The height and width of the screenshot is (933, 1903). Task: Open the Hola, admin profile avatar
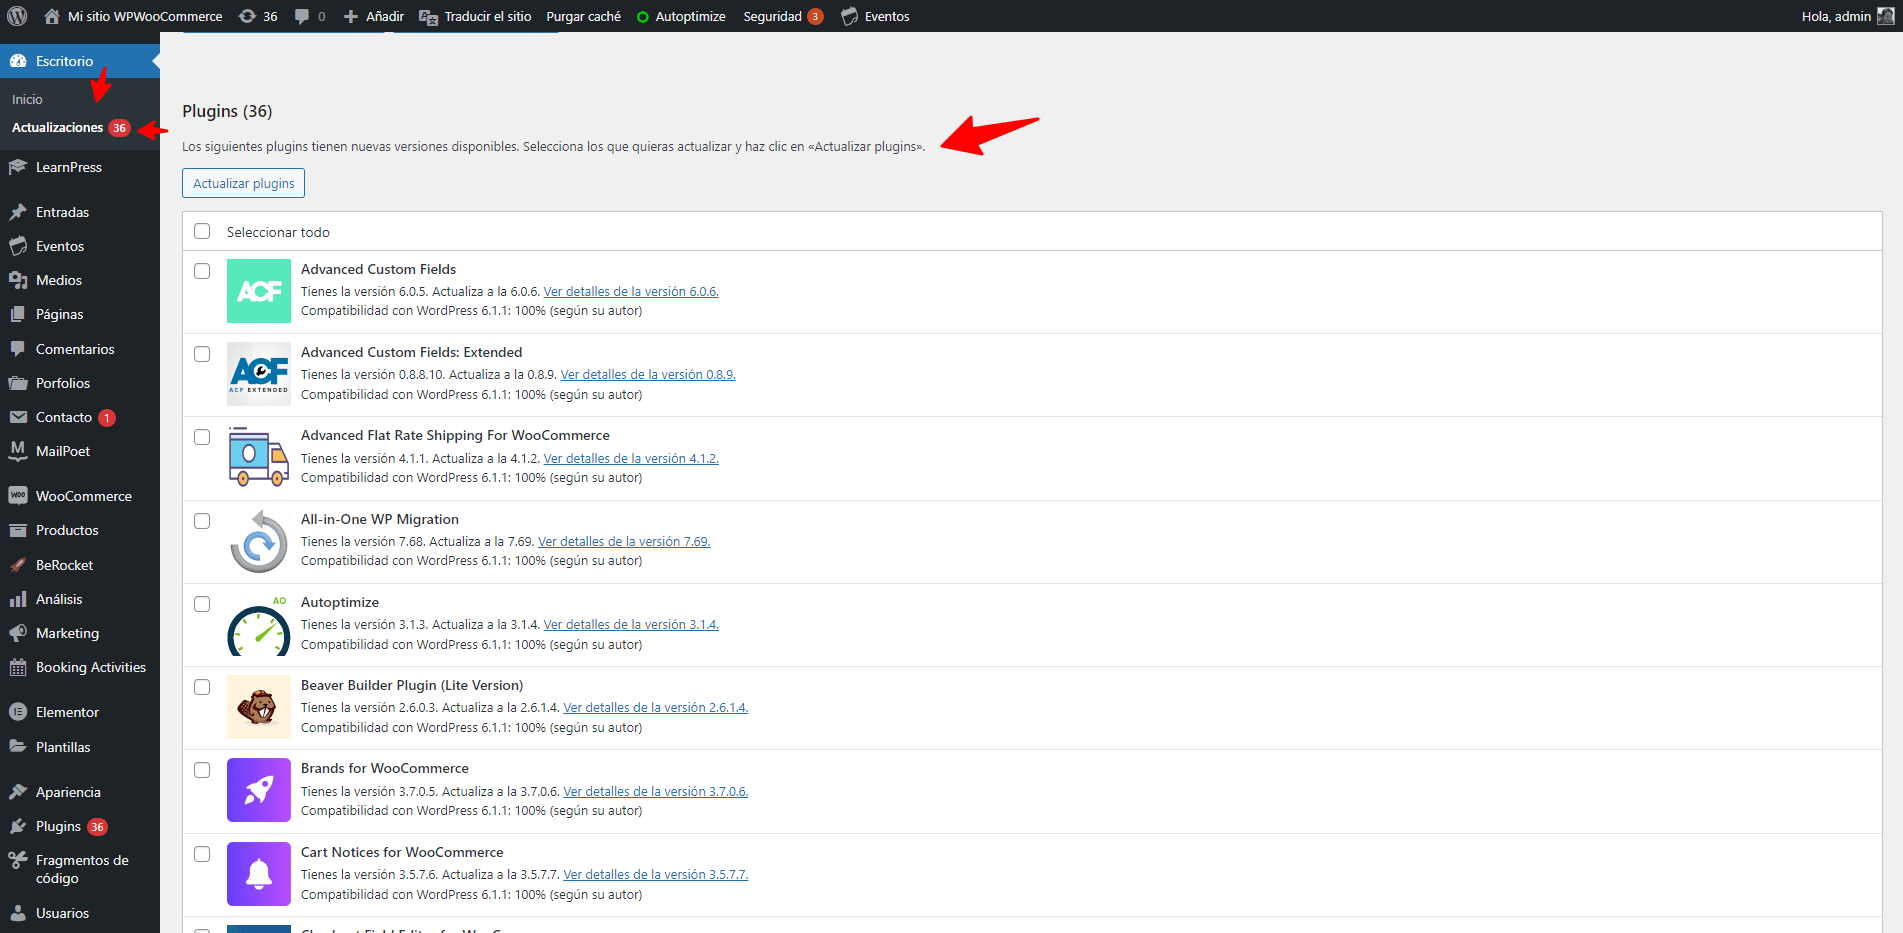[x=1885, y=16]
